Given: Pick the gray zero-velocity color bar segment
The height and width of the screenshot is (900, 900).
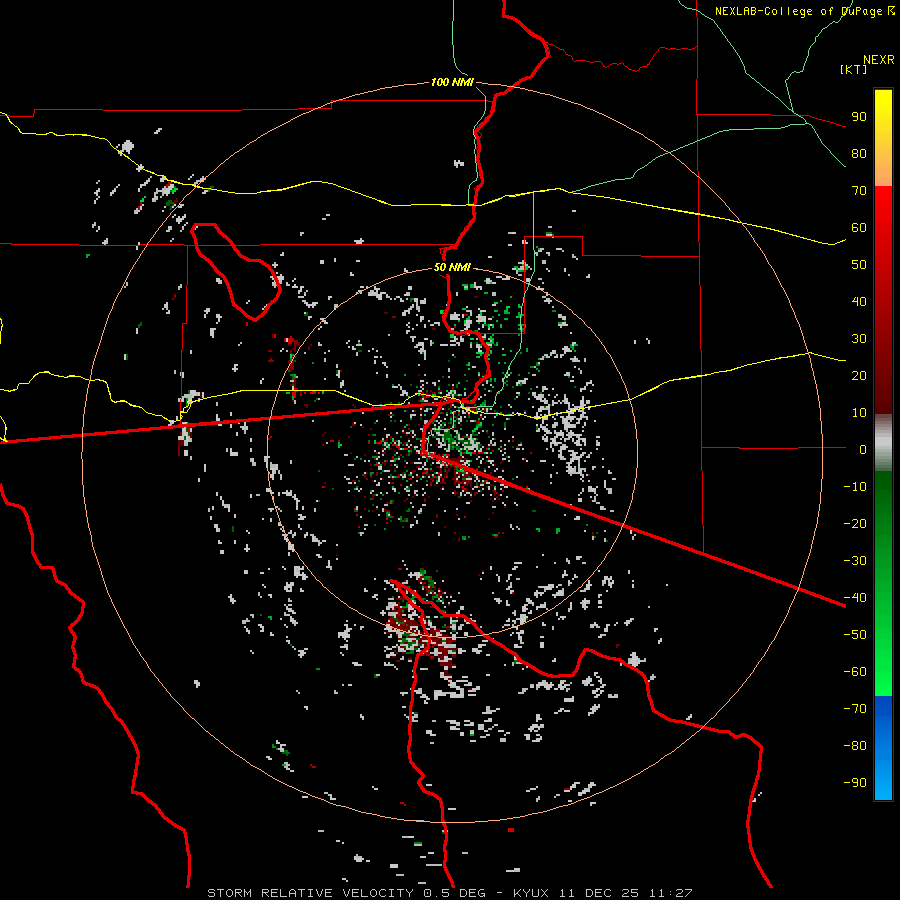Looking at the screenshot, I should (883, 443).
